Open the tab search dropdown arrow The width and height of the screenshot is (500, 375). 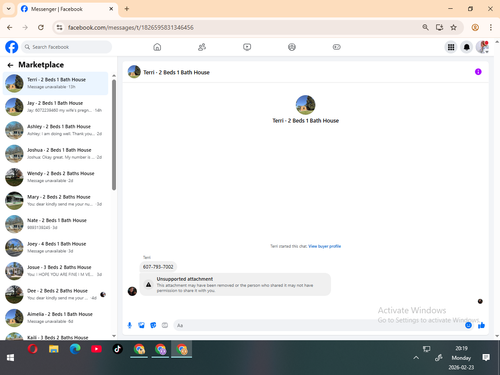coord(9,9)
